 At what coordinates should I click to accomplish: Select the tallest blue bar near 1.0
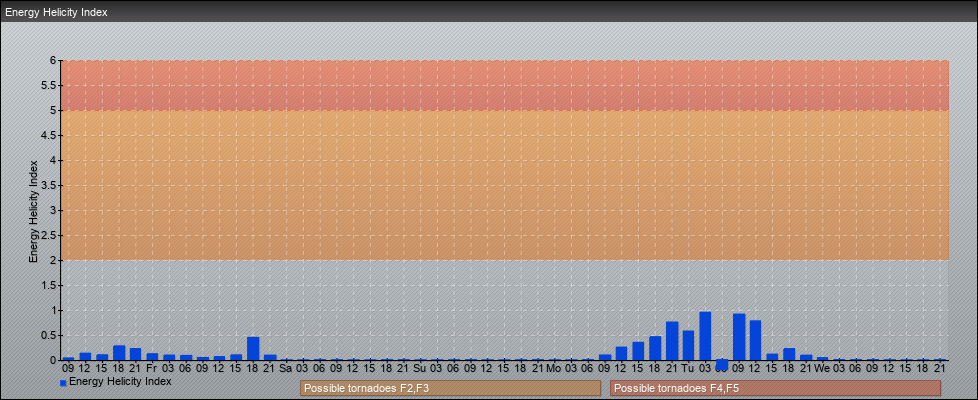pos(705,337)
